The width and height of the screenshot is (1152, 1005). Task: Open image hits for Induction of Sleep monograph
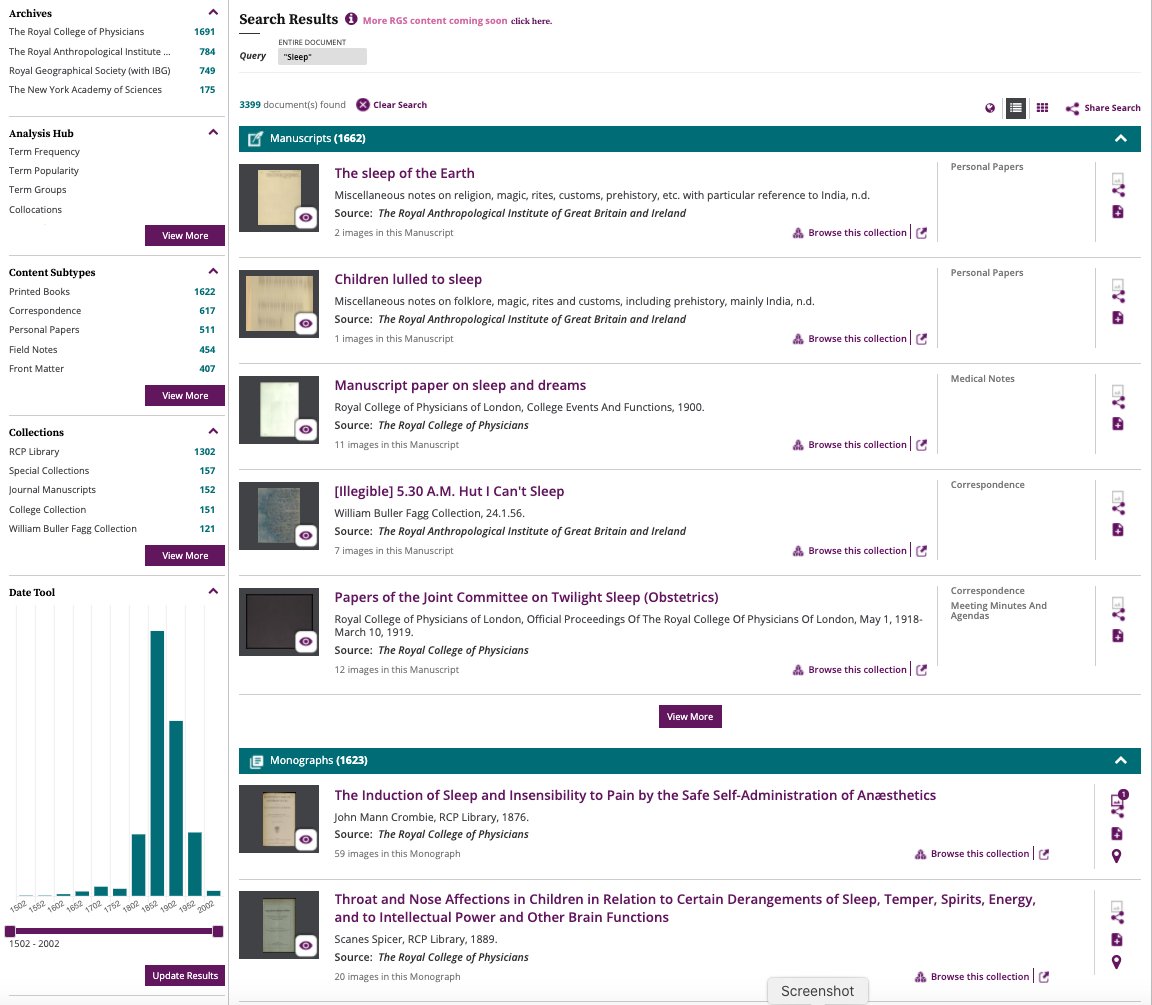click(1117, 799)
